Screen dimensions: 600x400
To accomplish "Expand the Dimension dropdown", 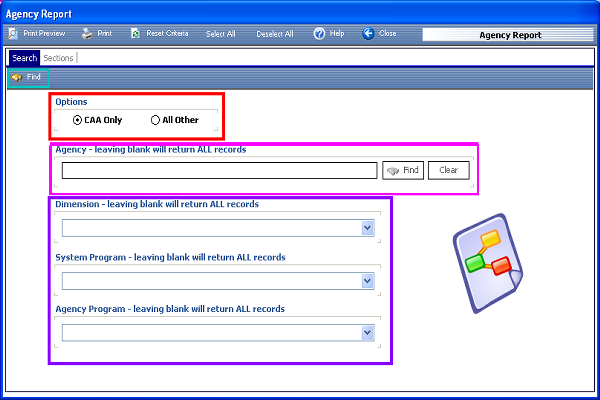I will tap(367, 228).
